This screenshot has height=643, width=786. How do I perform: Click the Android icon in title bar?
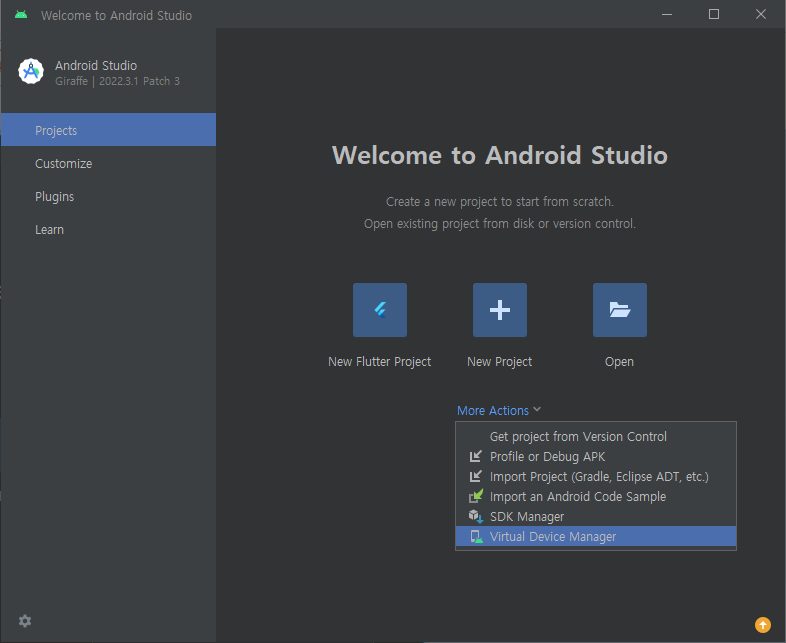pyautogui.click(x=21, y=15)
